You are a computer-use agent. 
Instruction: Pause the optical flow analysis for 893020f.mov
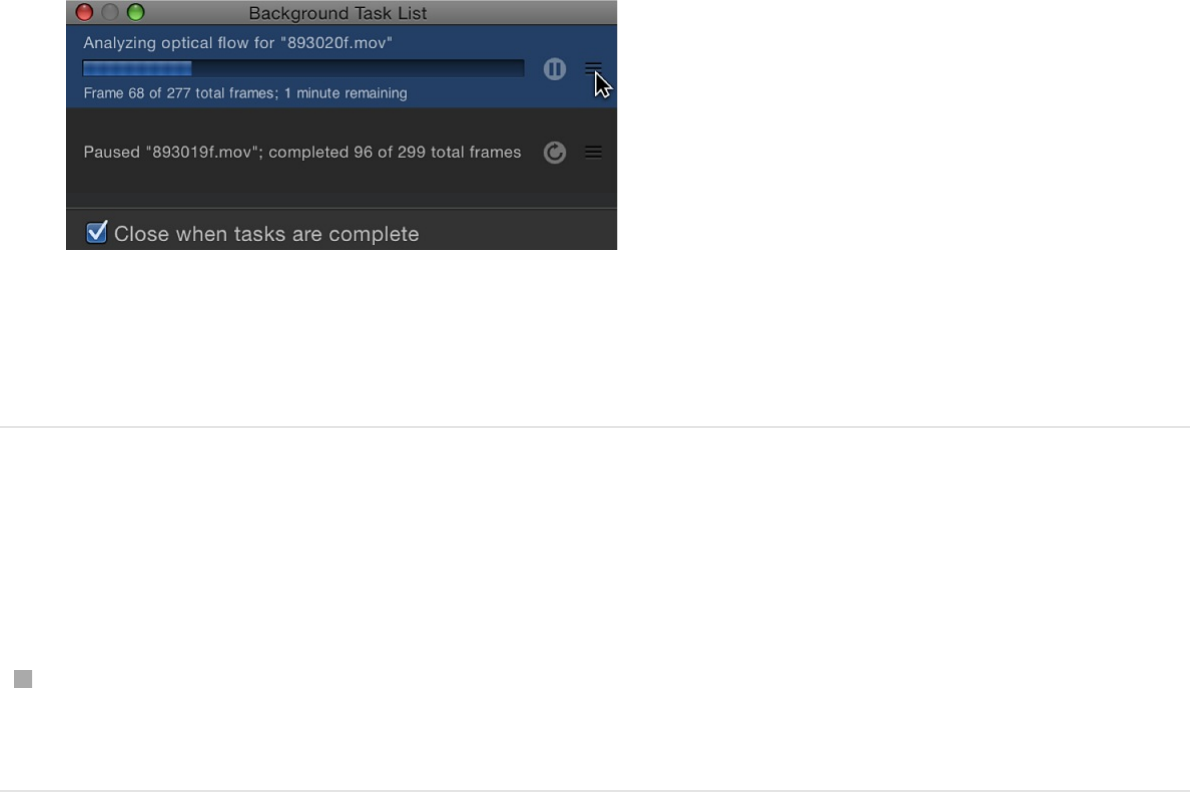[555, 69]
